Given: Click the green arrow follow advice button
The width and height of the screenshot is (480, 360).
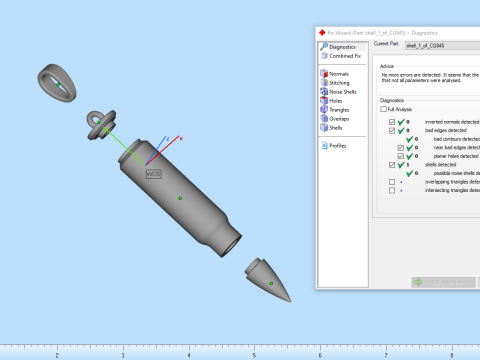Looking at the screenshot, I should (443, 282).
